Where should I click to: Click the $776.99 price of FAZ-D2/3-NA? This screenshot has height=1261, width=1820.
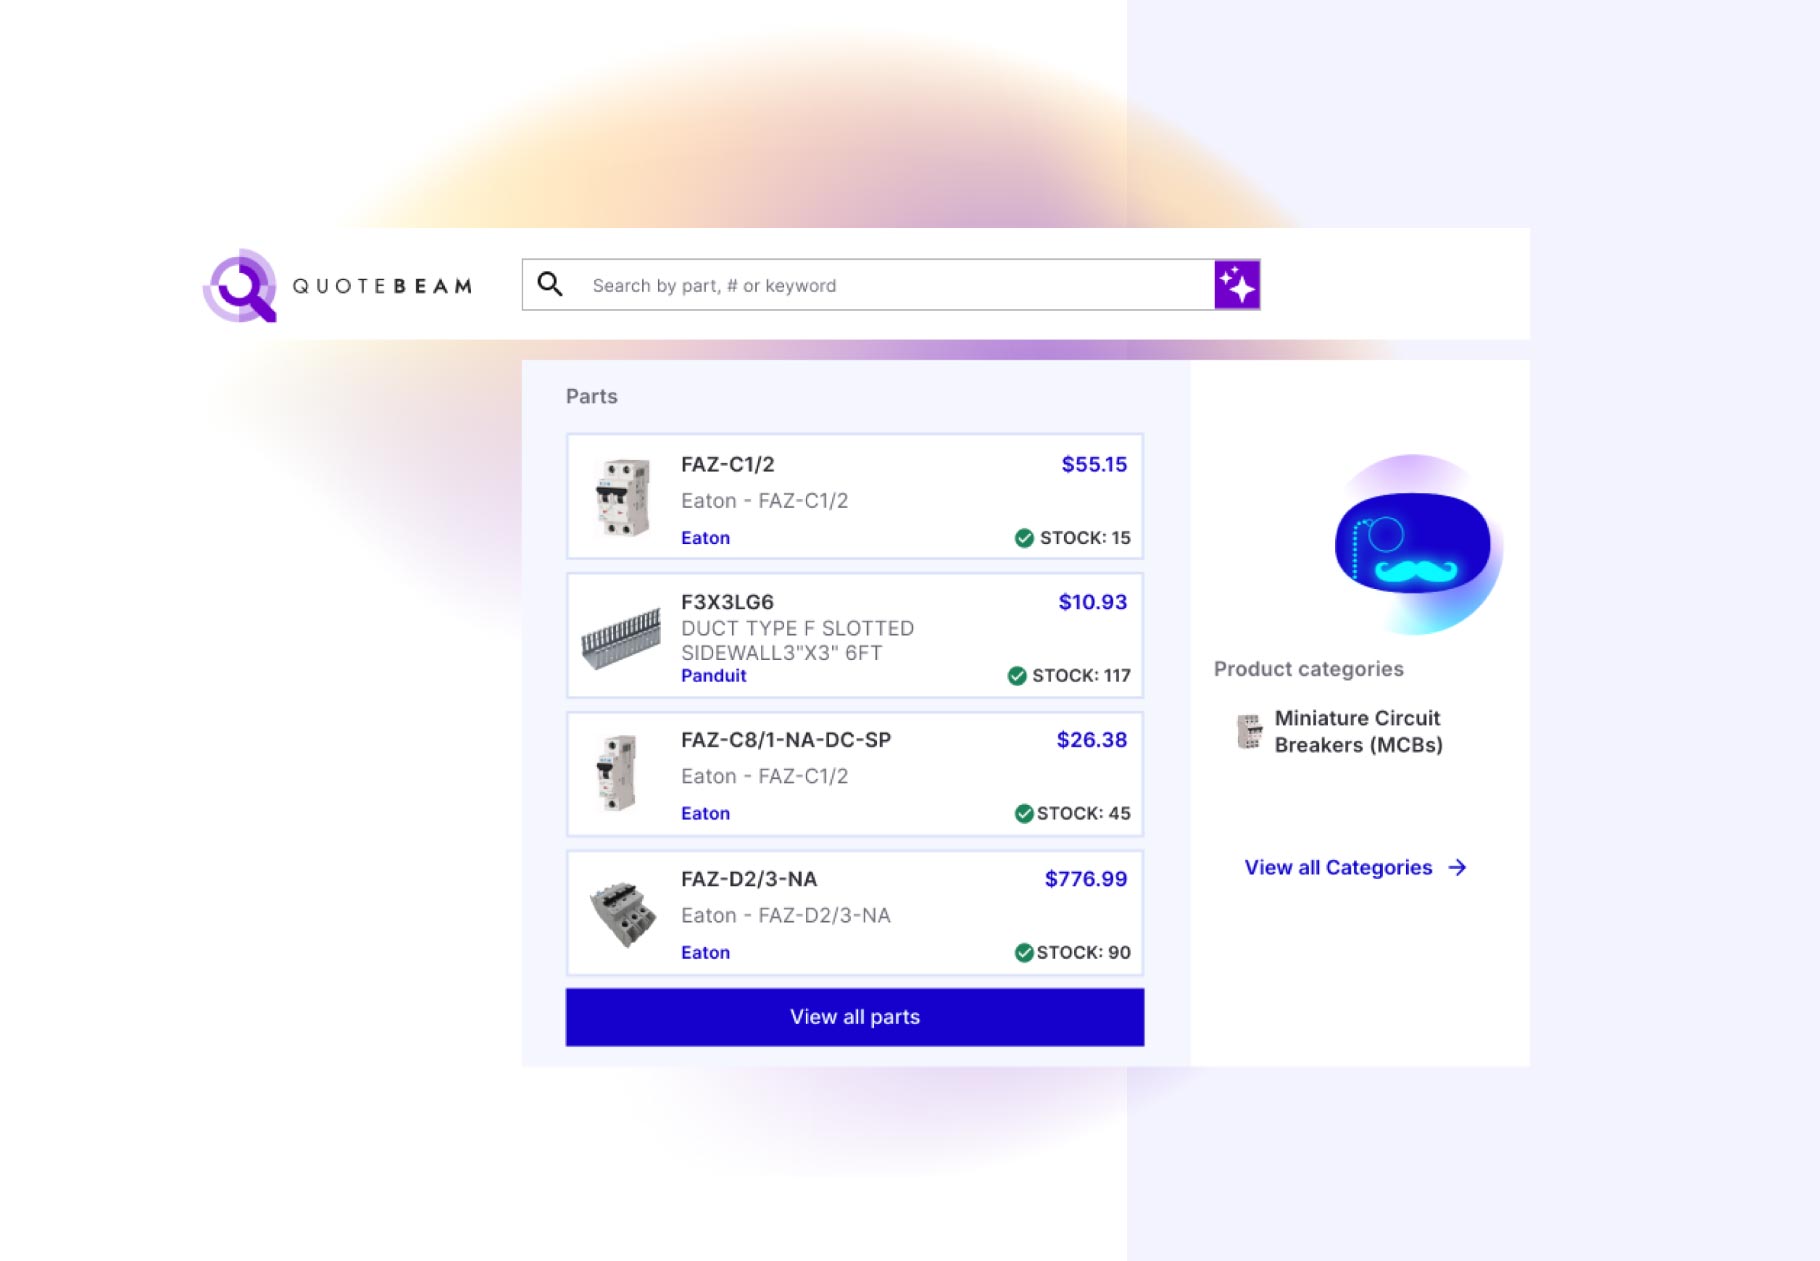point(1086,879)
